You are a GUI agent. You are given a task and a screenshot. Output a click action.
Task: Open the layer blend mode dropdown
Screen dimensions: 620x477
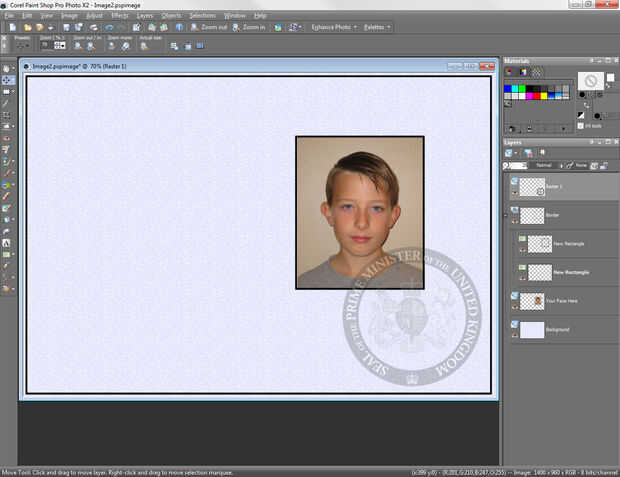pyautogui.click(x=548, y=165)
